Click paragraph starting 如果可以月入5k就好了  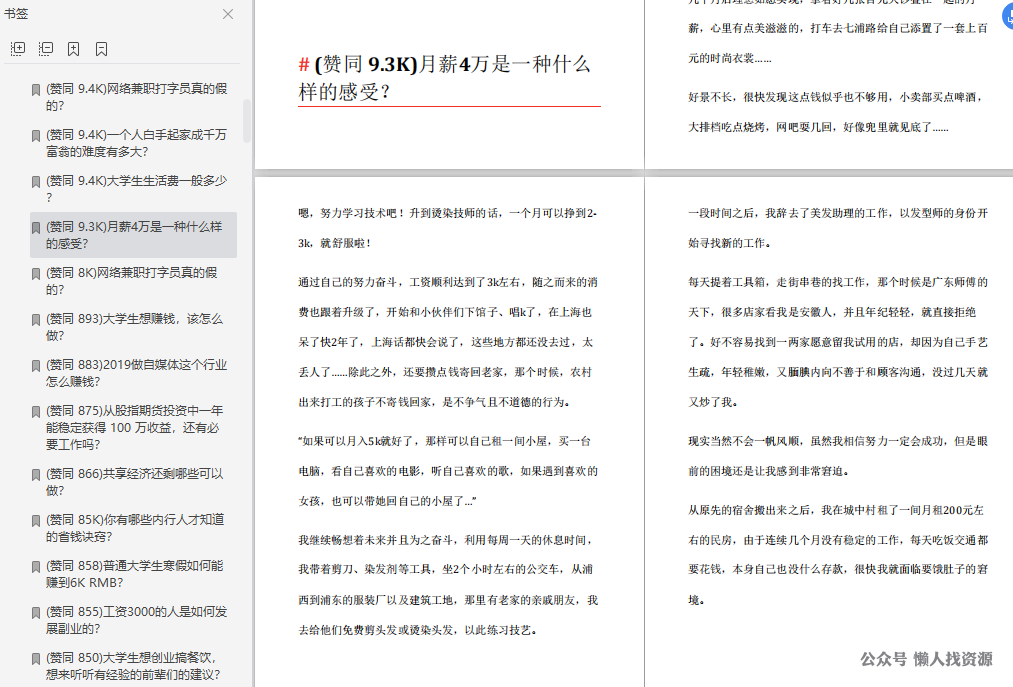click(447, 470)
